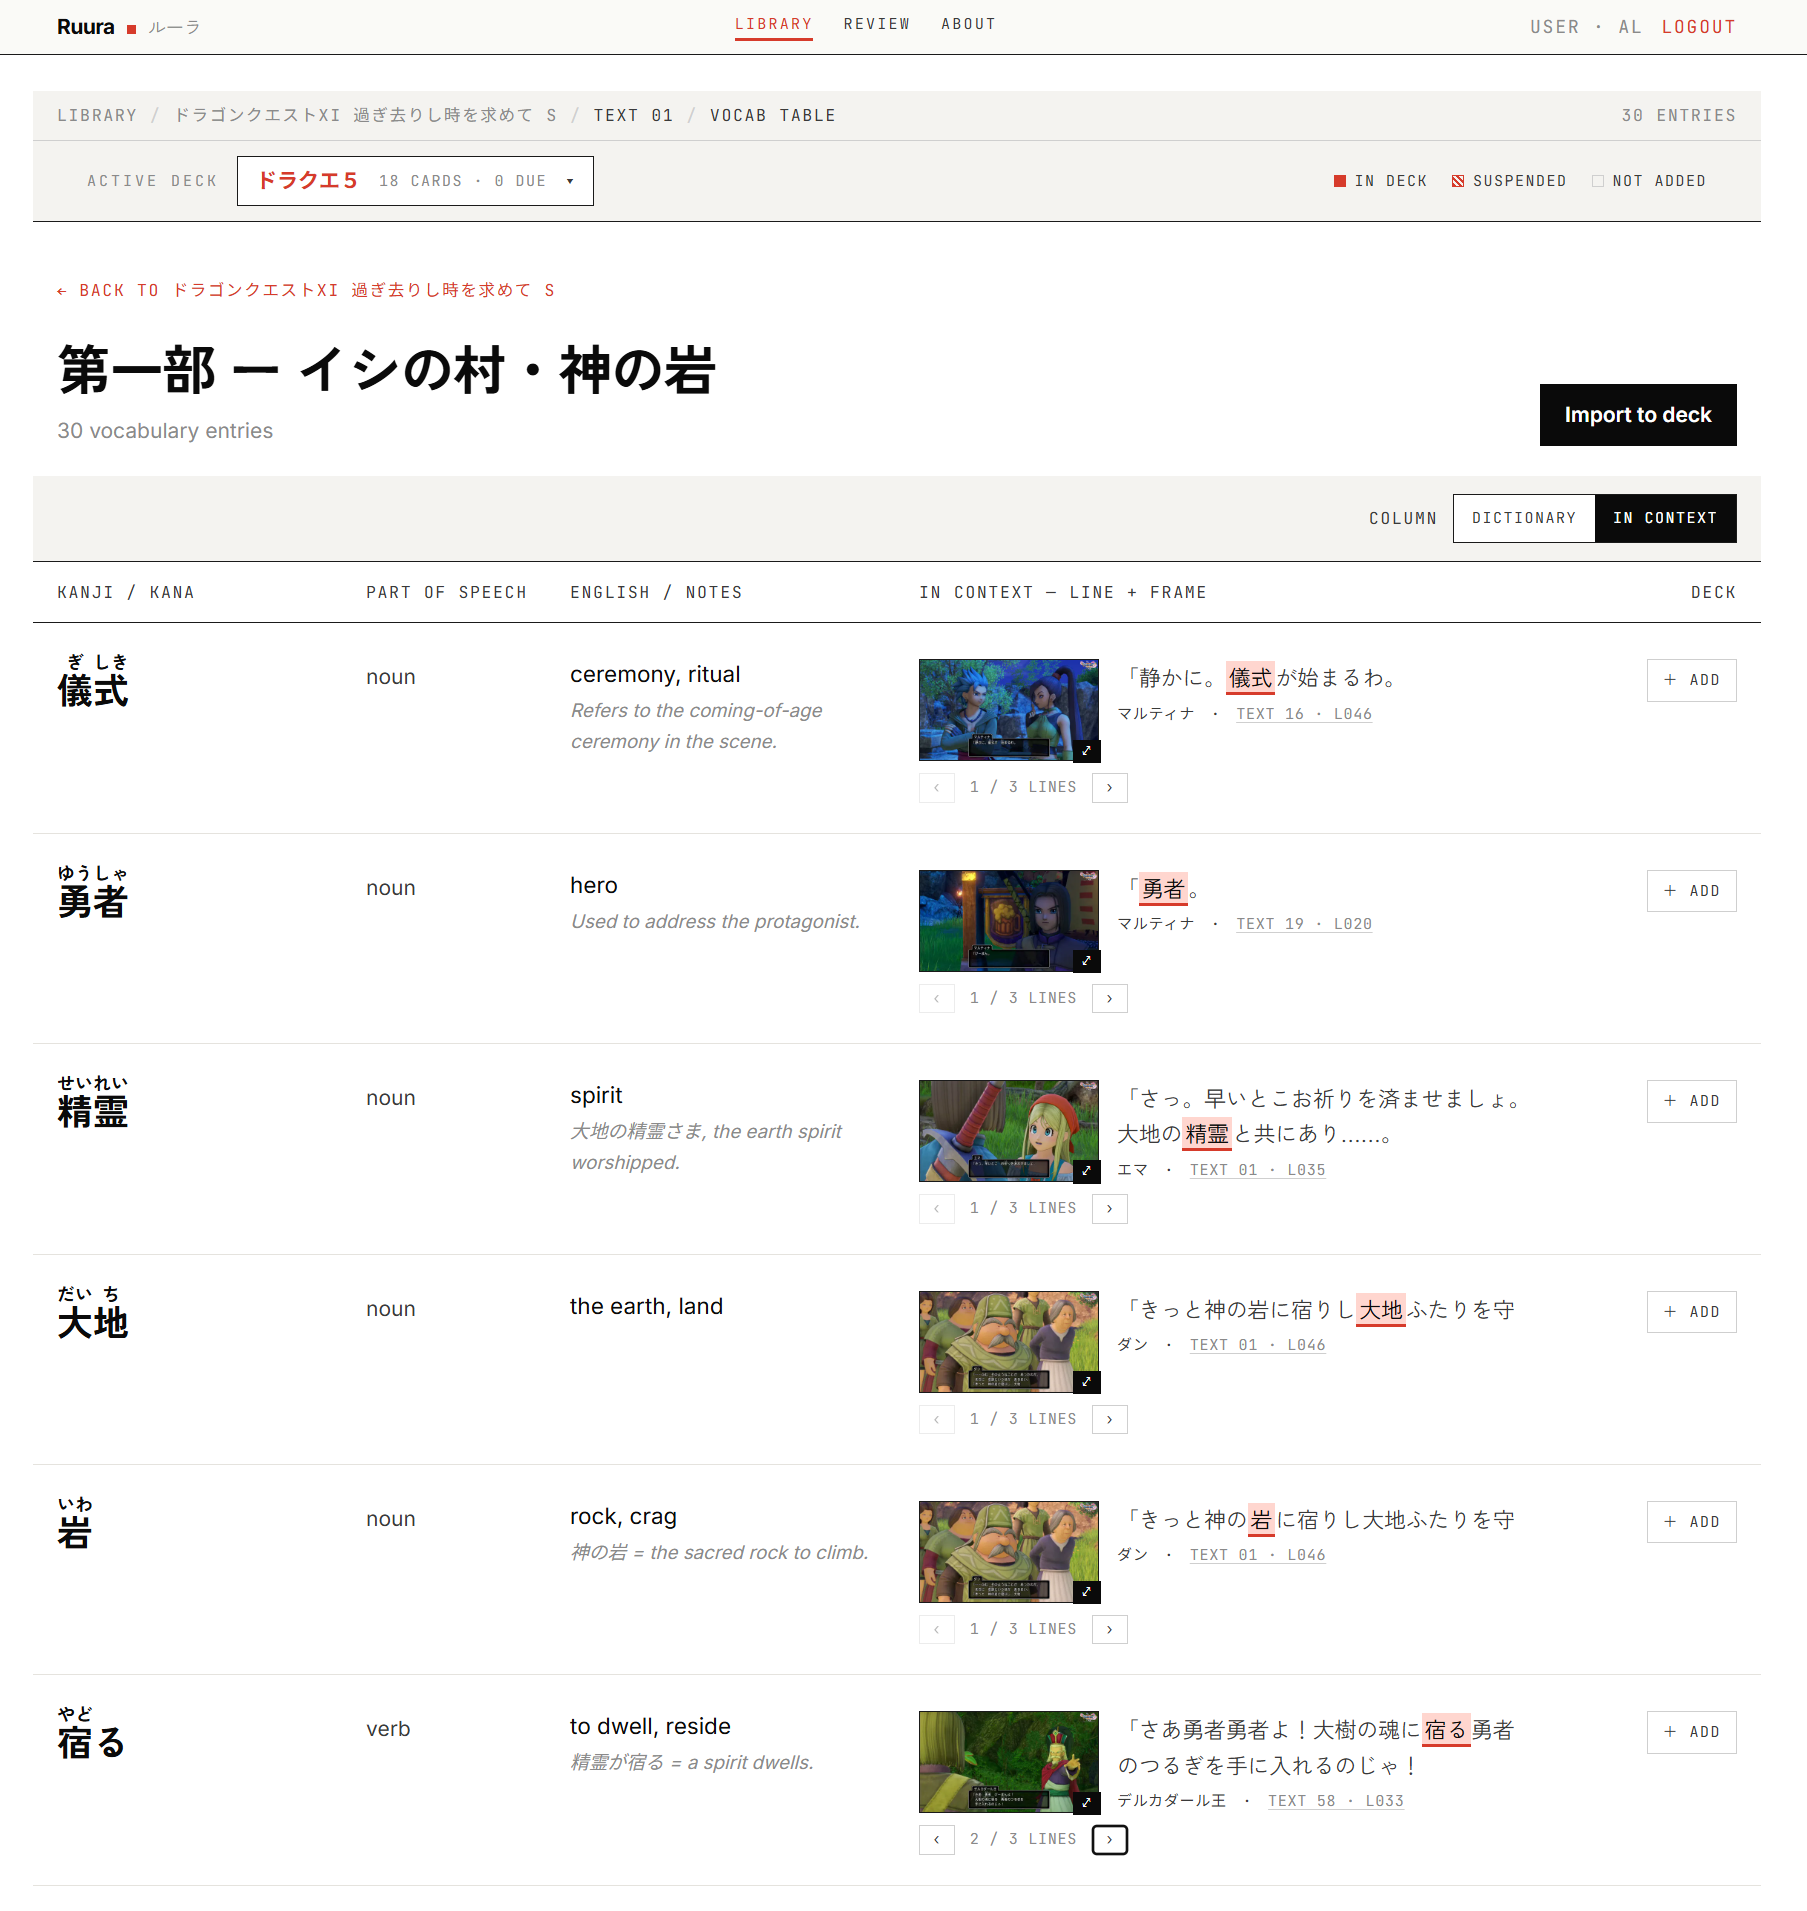Go back to ドラゴンクエストXI page
The height and width of the screenshot is (1911, 1807).
(306, 291)
